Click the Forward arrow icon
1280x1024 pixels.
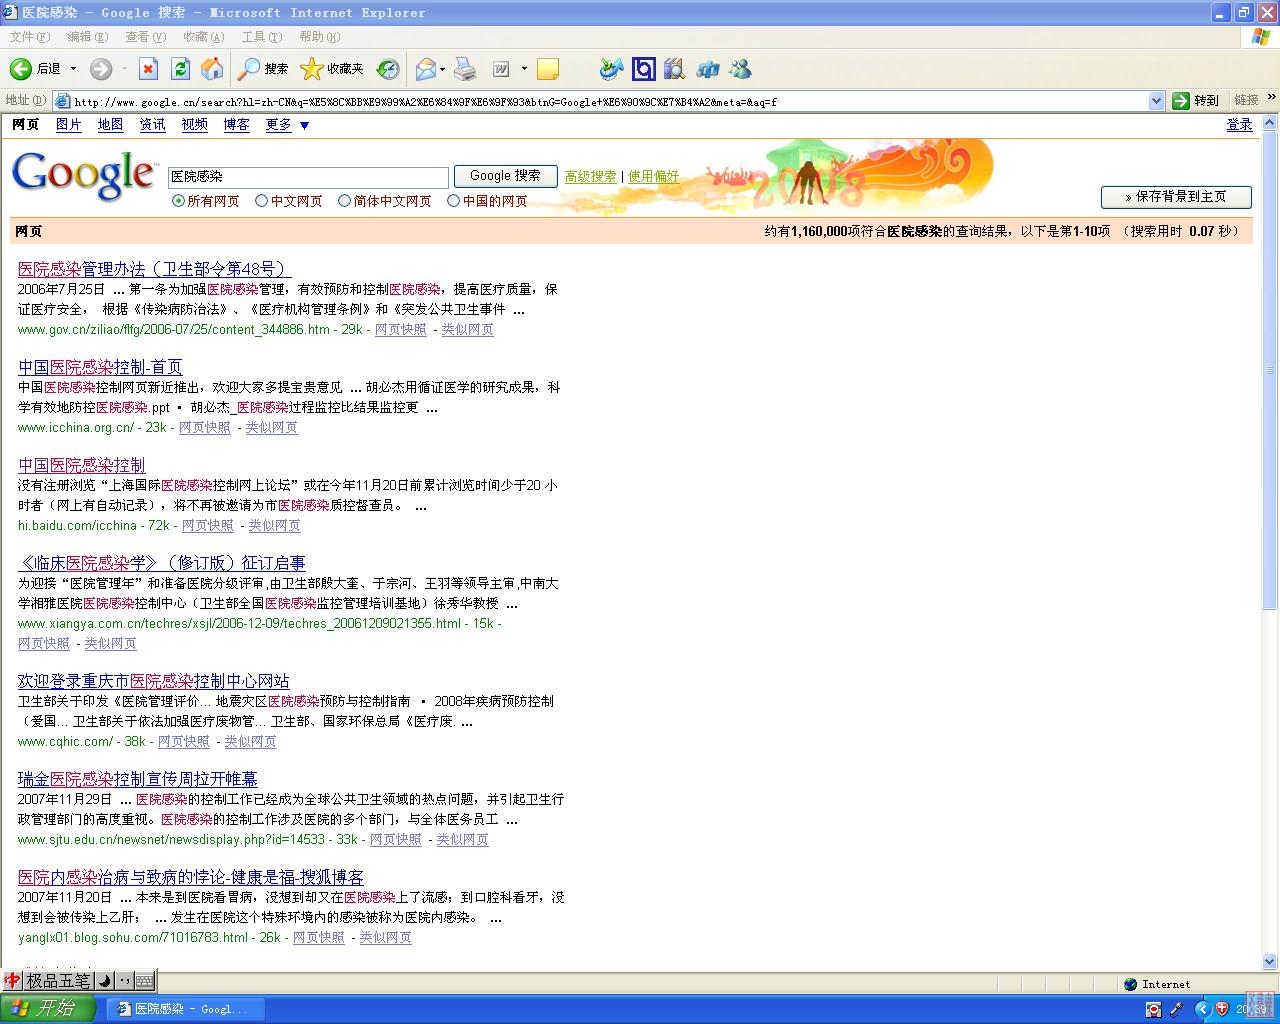click(101, 69)
